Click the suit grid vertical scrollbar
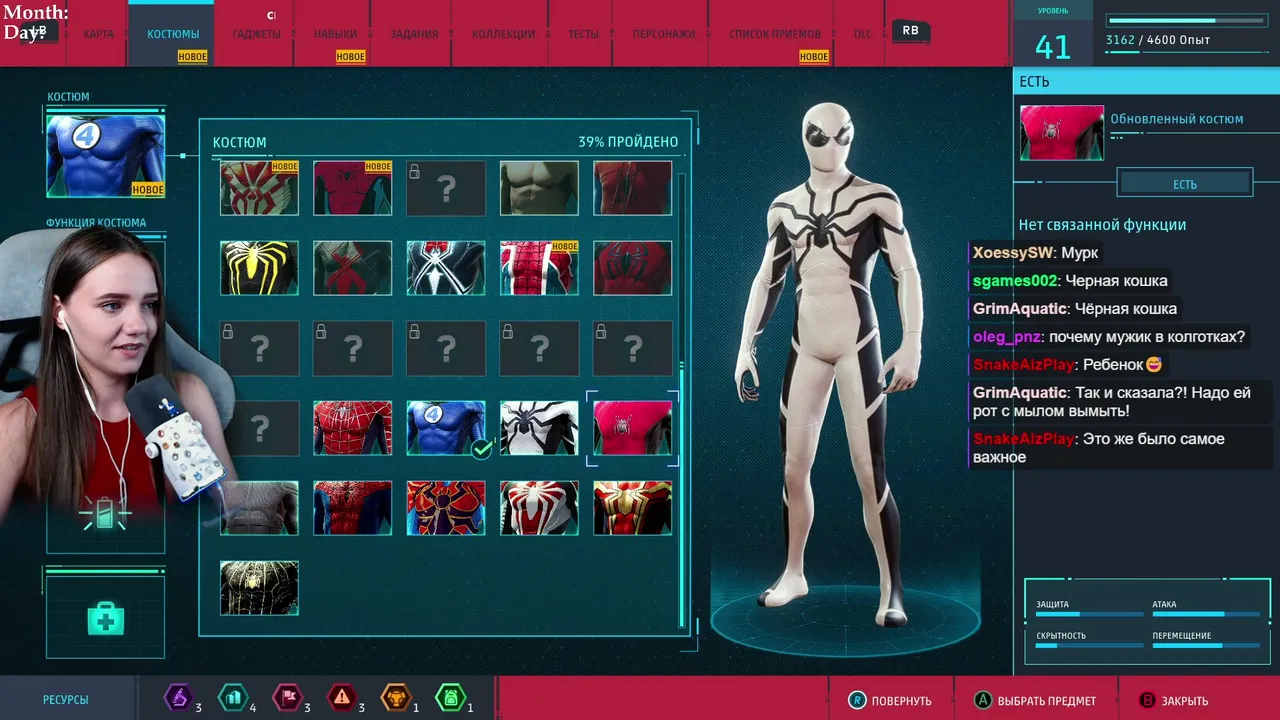 coord(683,400)
